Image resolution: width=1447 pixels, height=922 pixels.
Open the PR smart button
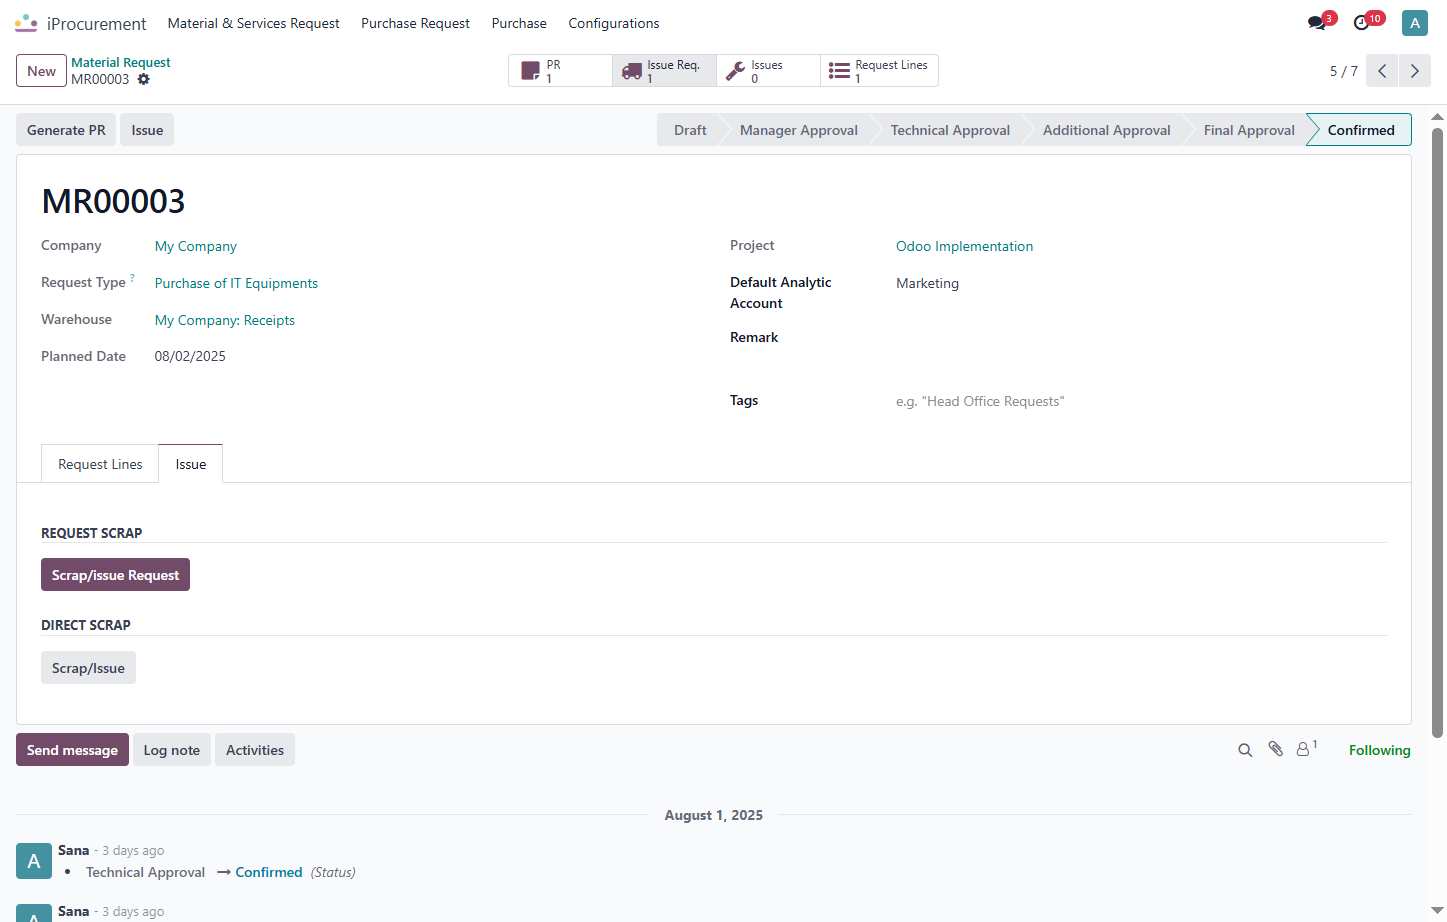point(560,71)
